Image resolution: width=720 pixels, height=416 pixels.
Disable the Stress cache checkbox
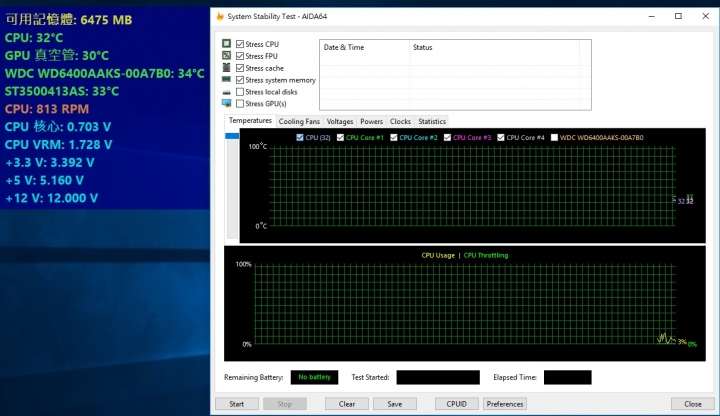coord(240,68)
